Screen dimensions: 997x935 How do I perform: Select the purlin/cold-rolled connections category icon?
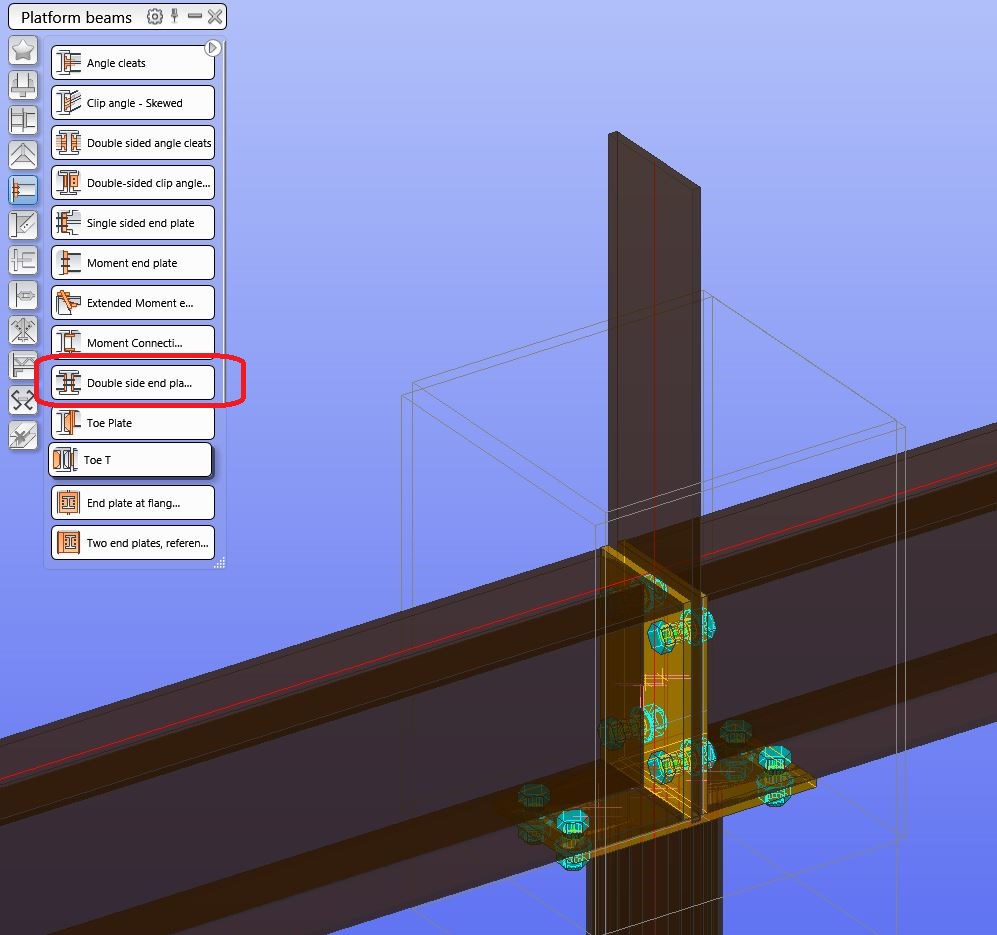pyautogui.click(x=23, y=260)
